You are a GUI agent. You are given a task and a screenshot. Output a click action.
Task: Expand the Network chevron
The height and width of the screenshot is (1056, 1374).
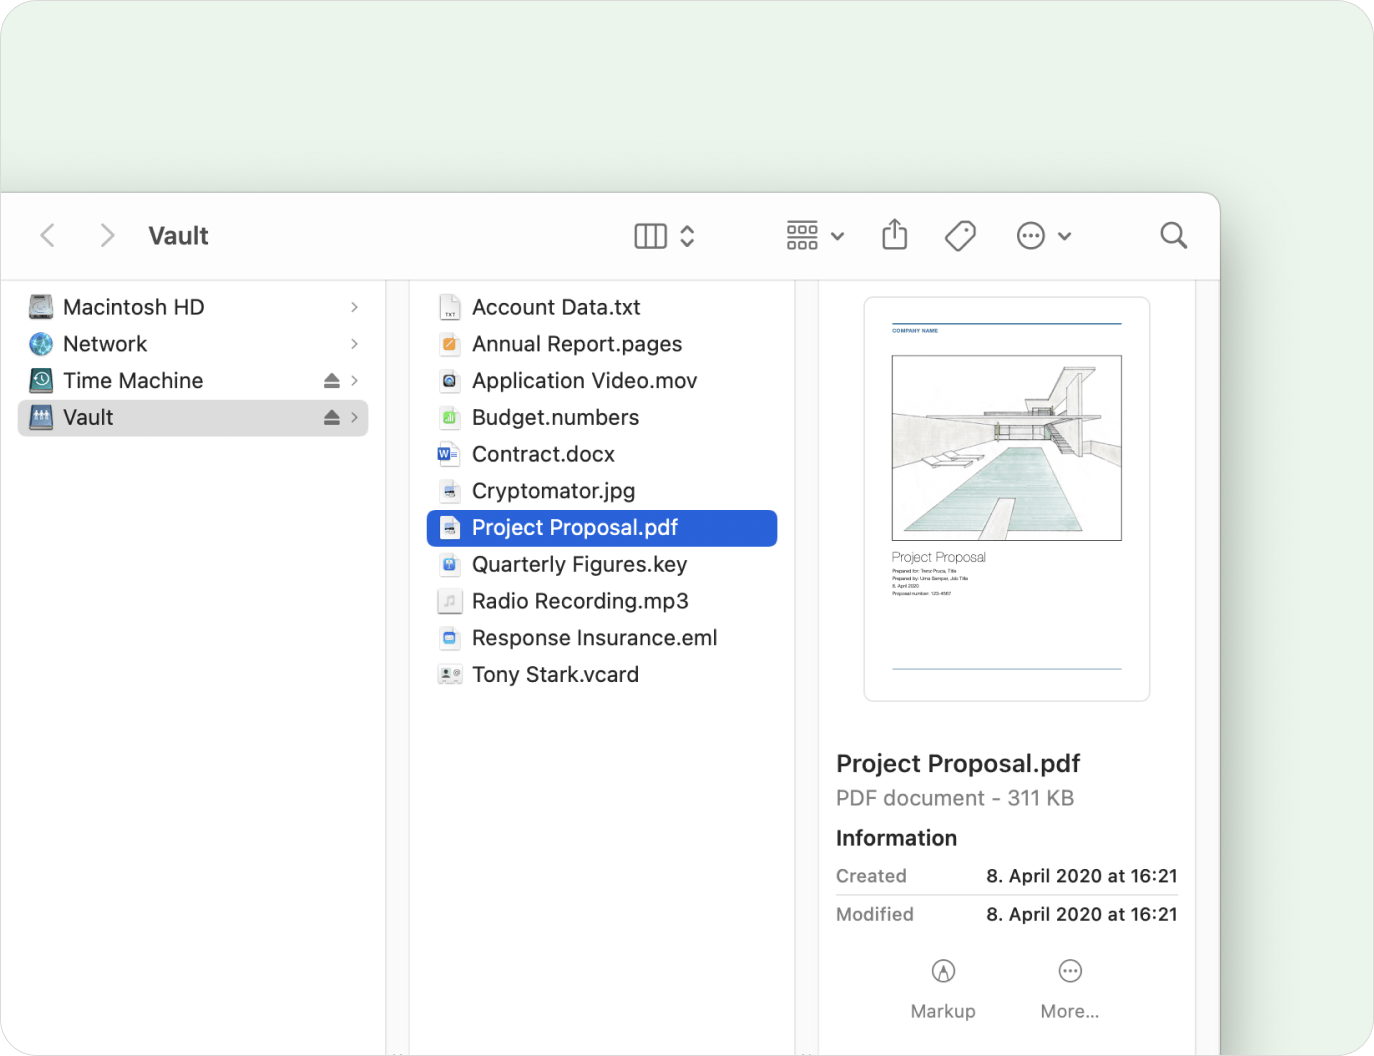coord(354,344)
